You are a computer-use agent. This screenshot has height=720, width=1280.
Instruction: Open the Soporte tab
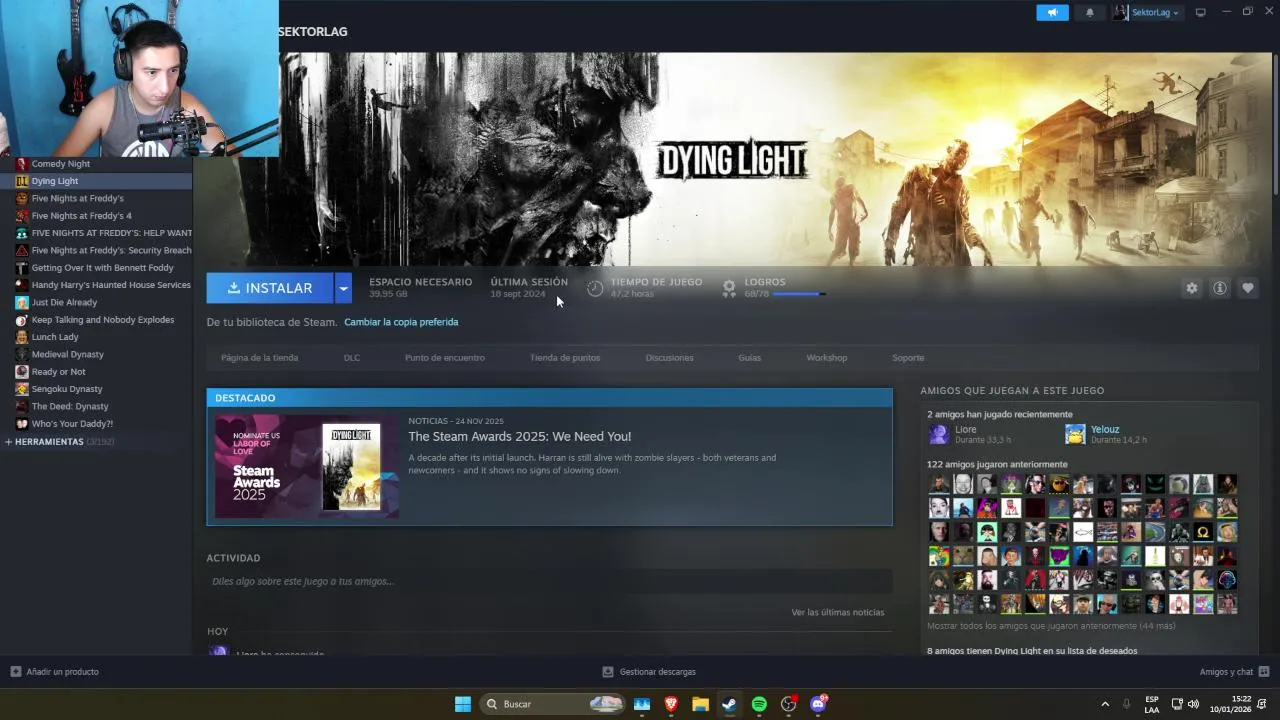point(908,358)
